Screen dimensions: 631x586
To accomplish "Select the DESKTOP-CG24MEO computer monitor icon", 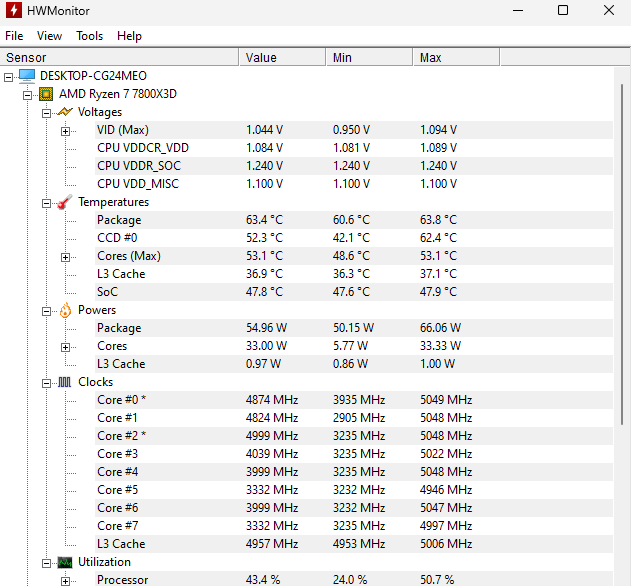I will tap(27, 75).
